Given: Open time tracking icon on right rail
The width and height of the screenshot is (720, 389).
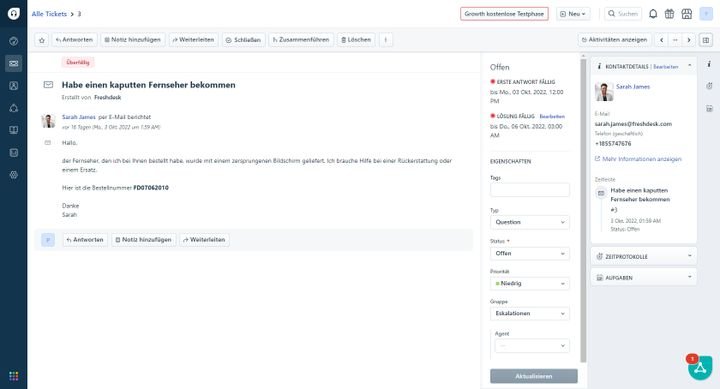Looking at the screenshot, I should pyautogui.click(x=709, y=86).
